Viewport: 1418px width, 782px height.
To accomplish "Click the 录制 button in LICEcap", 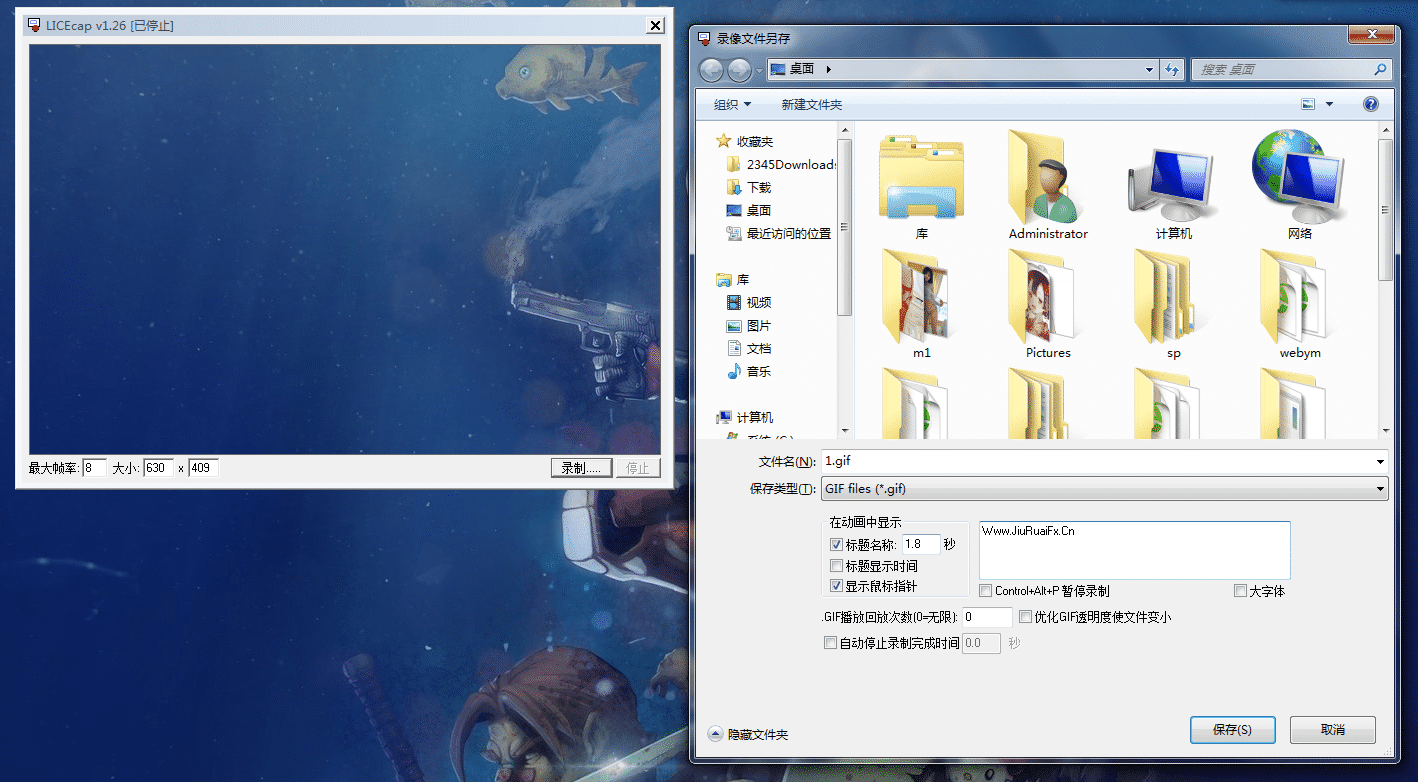I will (581, 468).
